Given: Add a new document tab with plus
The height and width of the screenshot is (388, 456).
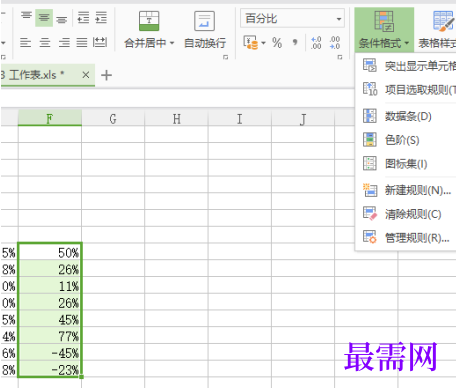Looking at the screenshot, I should point(106,75).
